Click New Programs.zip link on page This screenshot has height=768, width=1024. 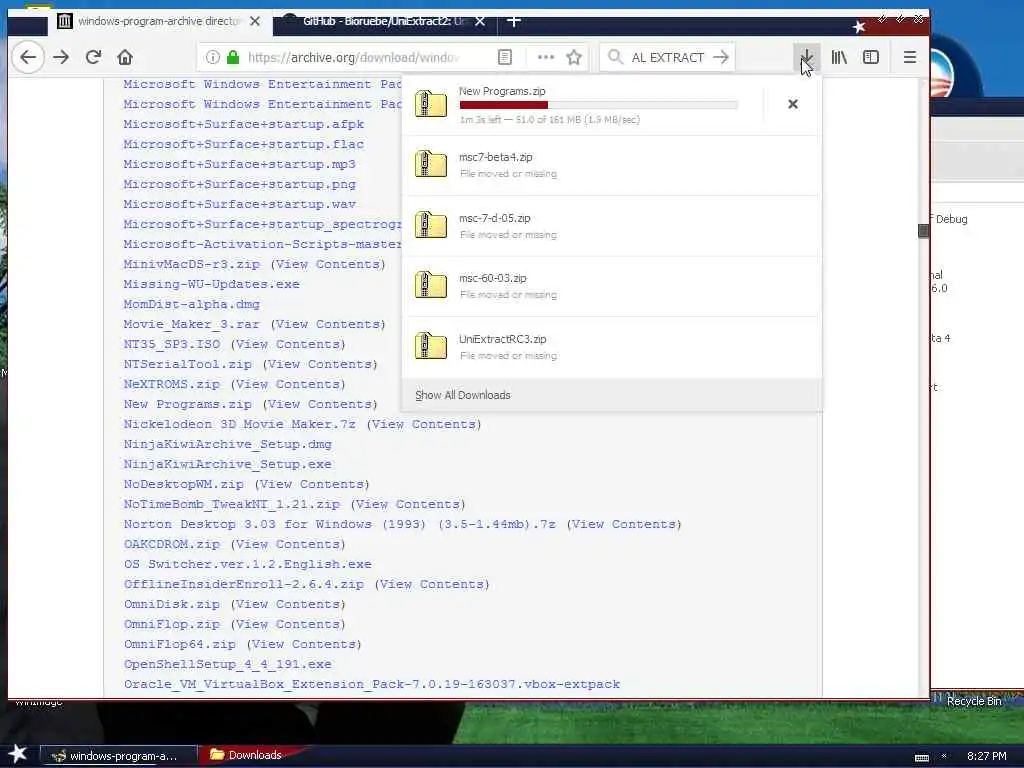click(x=187, y=404)
